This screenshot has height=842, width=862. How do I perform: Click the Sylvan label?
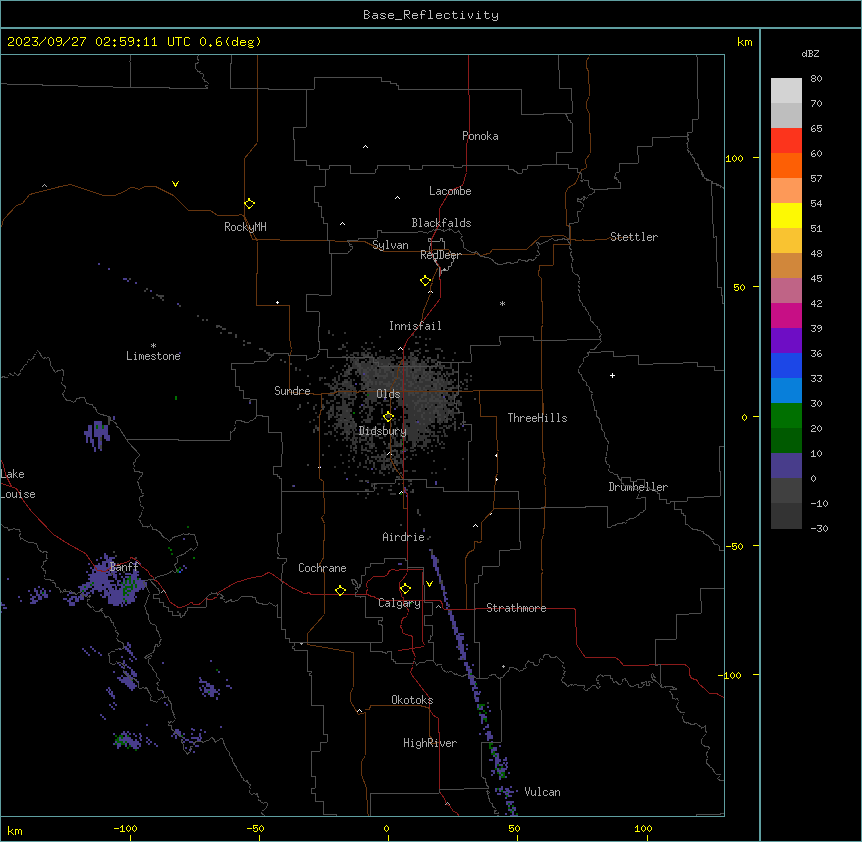point(390,245)
